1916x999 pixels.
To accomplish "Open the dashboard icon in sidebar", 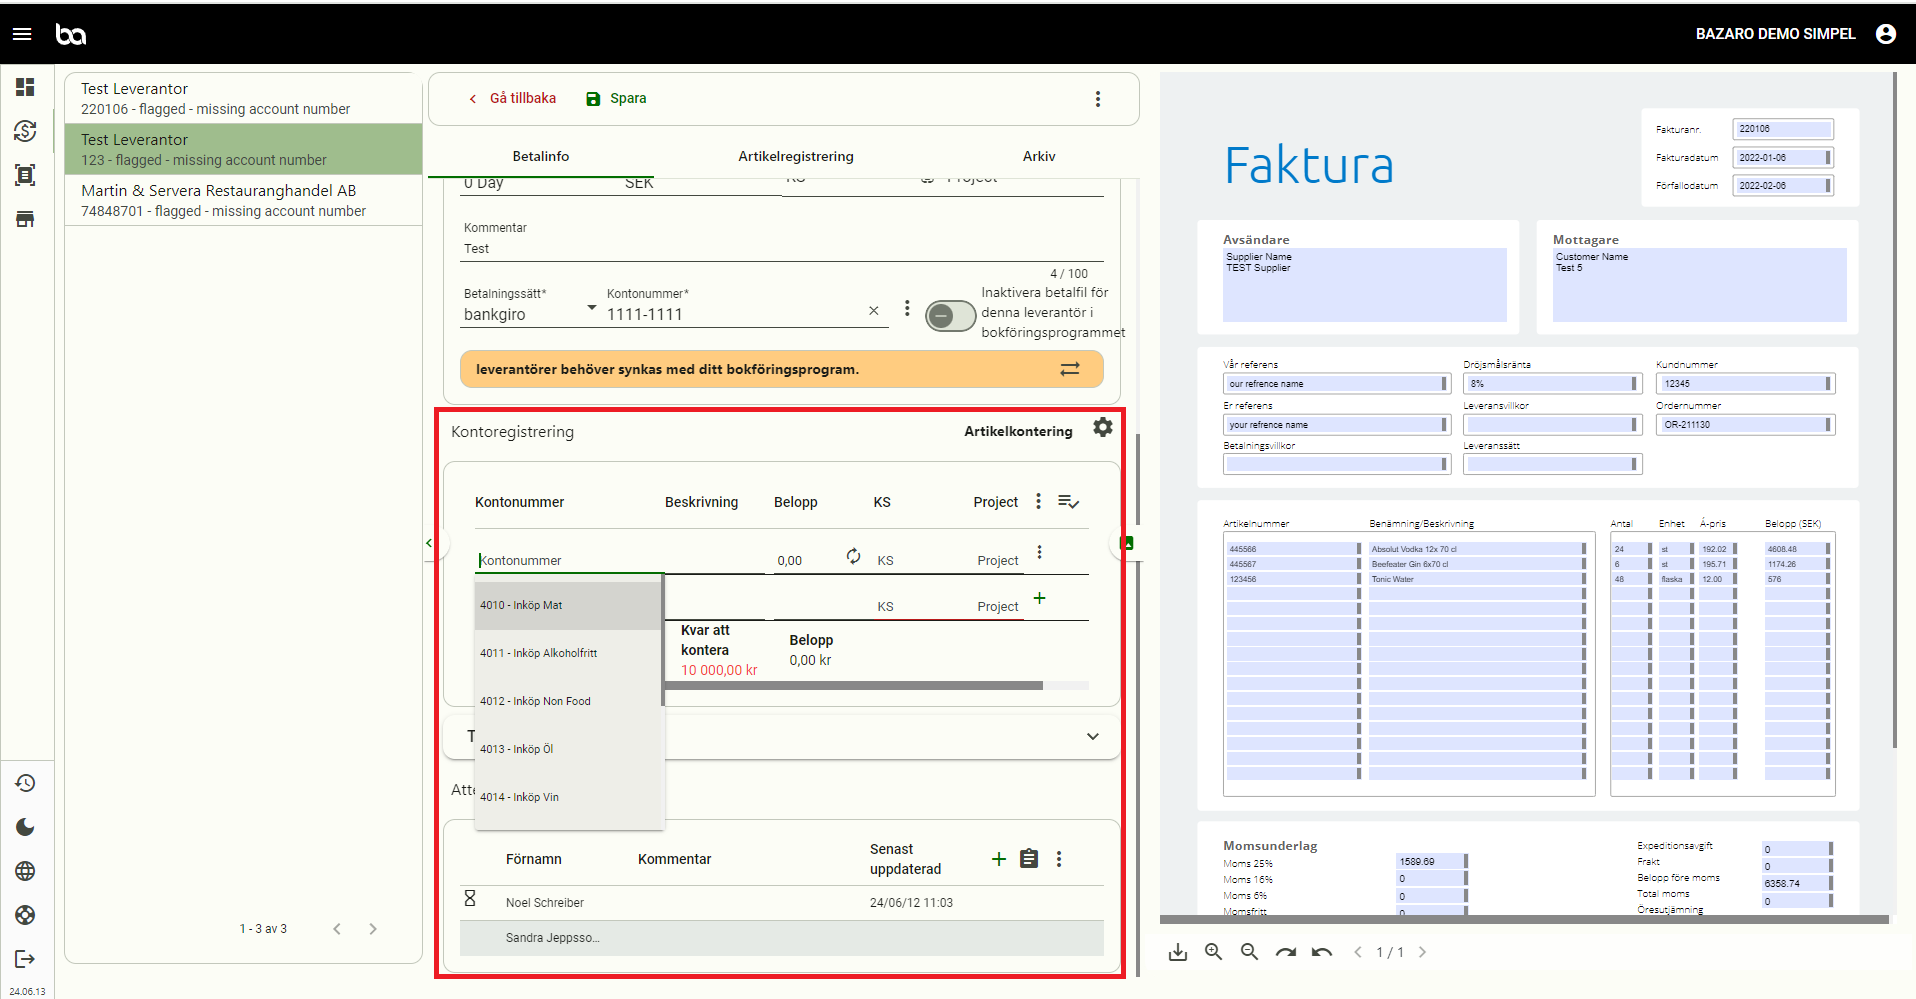I will 25,87.
